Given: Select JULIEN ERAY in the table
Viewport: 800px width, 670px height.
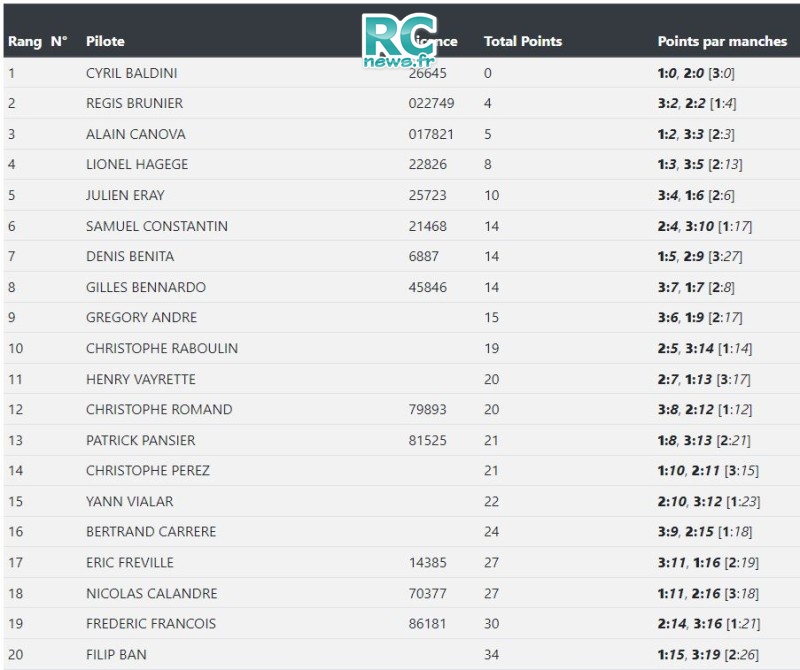Looking at the screenshot, I should (125, 195).
